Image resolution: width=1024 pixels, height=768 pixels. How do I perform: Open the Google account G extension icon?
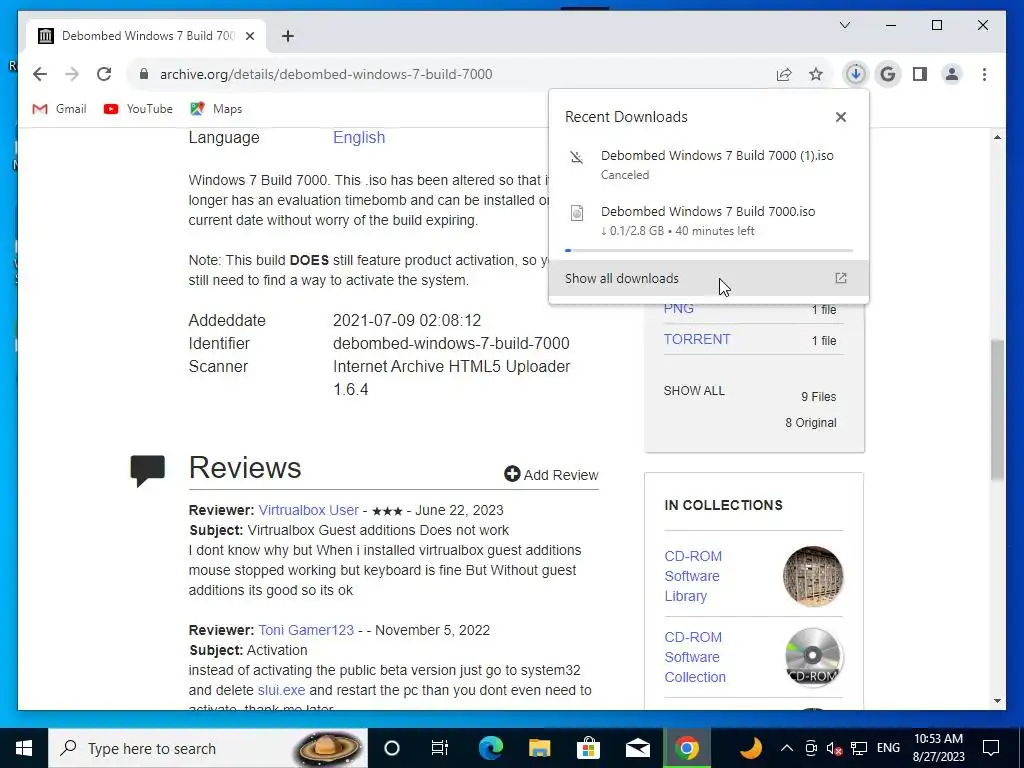tap(888, 74)
